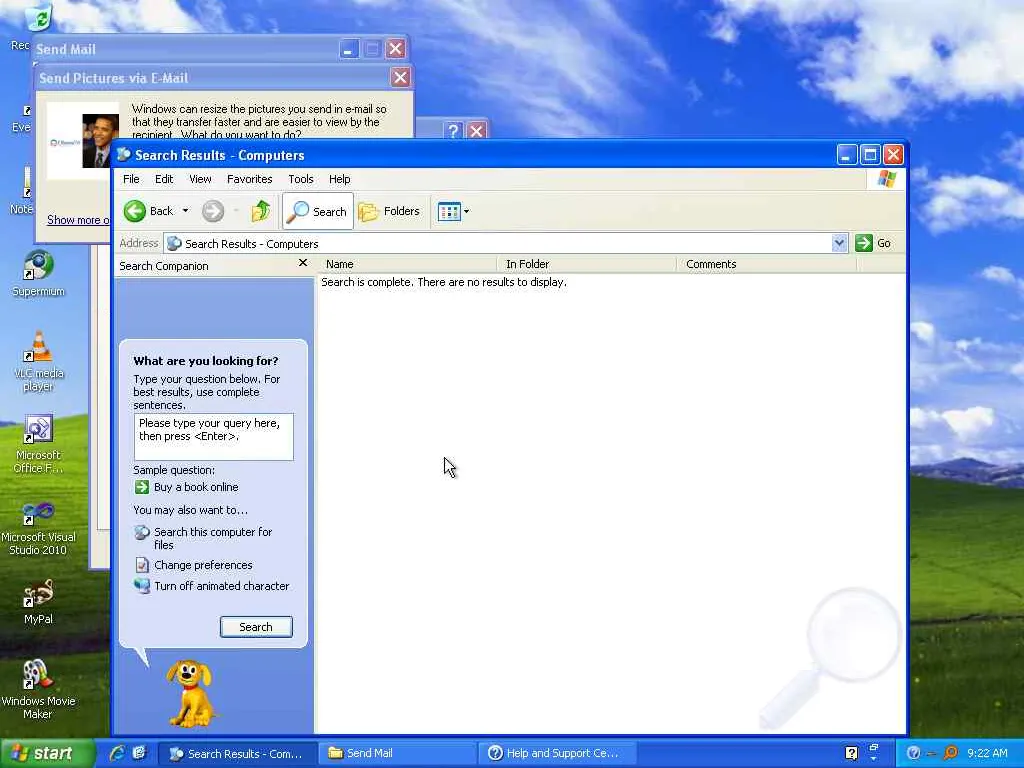
Task: Show the Folders pane
Action: pyautogui.click(x=389, y=211)
